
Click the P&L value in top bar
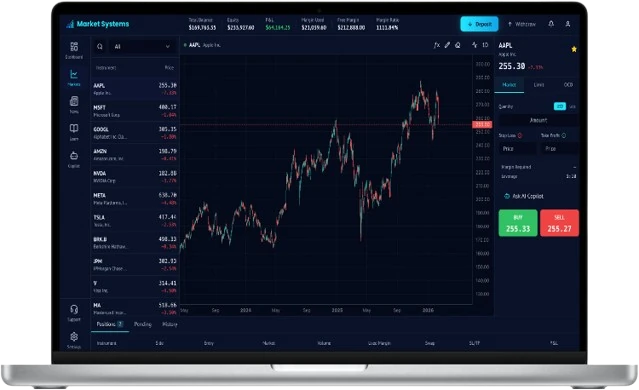coord(278,28)
